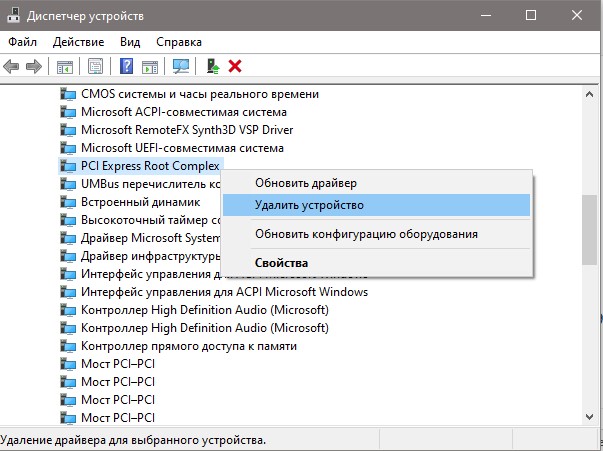The width and height of the screenshot is (603, 451).
Task: Click the vertical scrollbar up arrow
Action: (589, 94)
